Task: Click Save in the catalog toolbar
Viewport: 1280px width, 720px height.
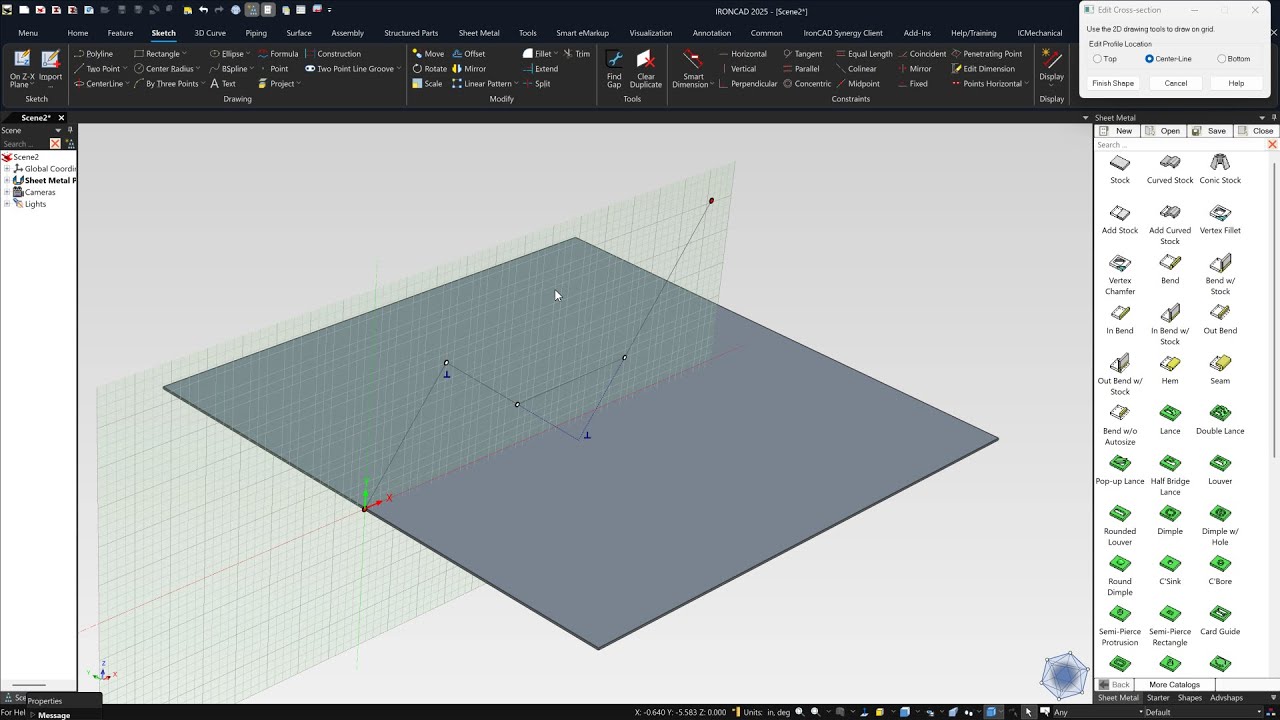Action: [x=1209, y=131]
